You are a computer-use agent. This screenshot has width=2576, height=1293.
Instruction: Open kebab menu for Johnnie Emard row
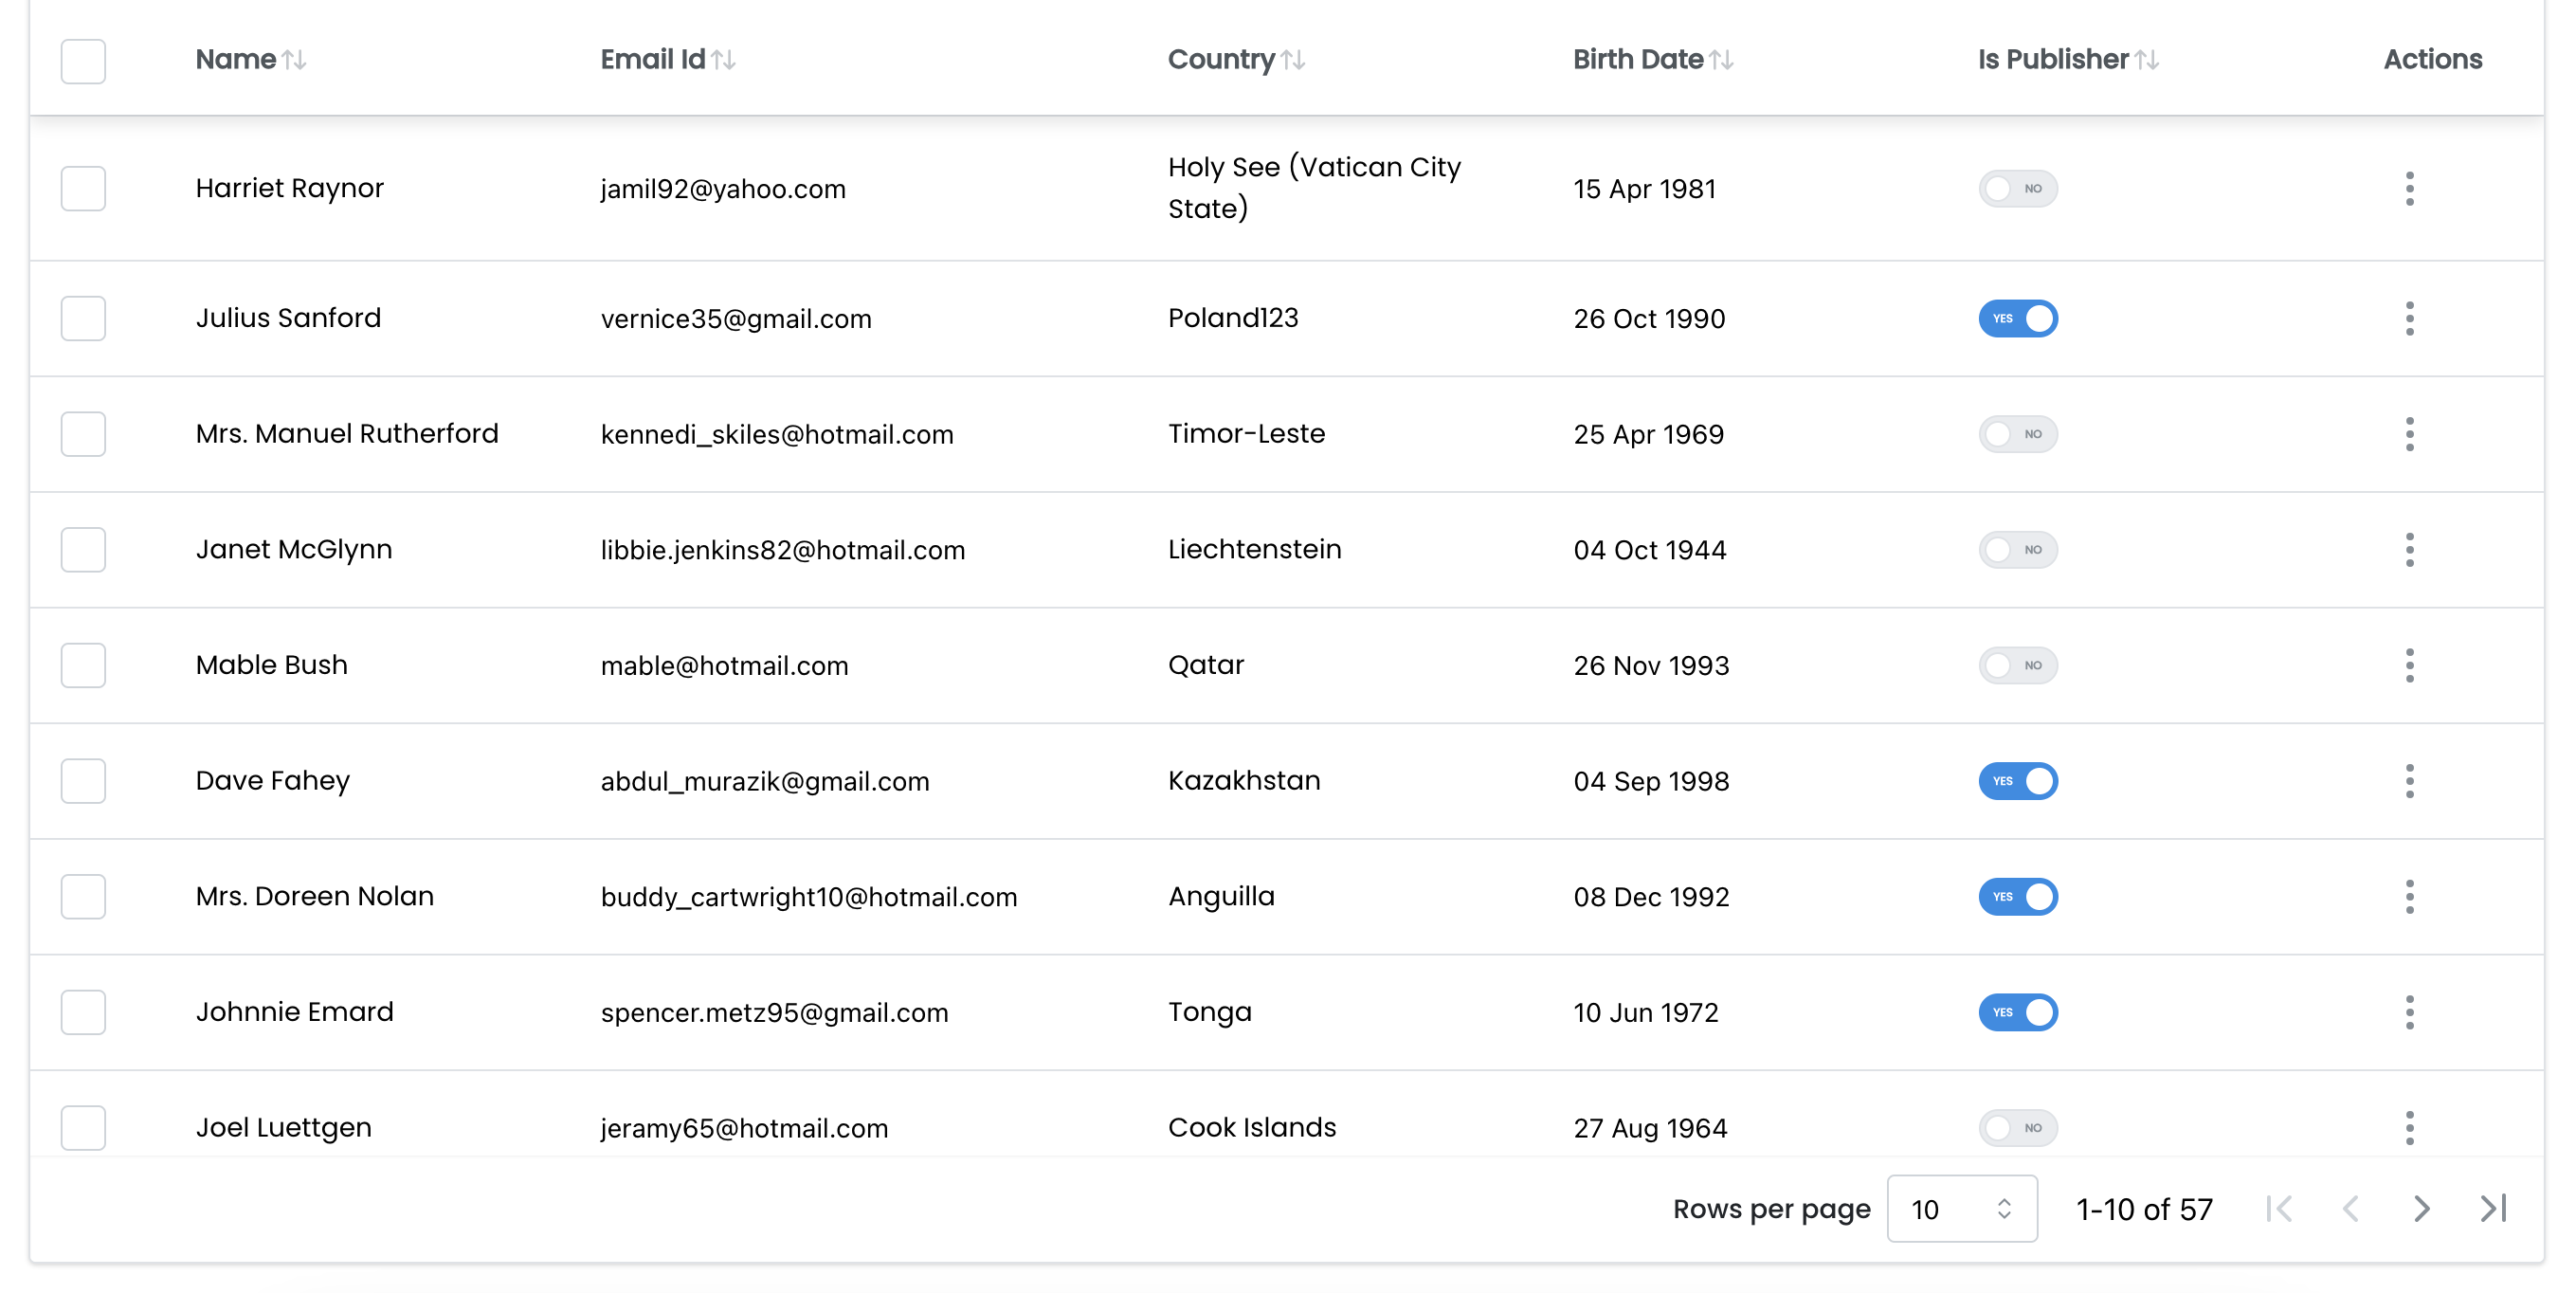2409,1012
